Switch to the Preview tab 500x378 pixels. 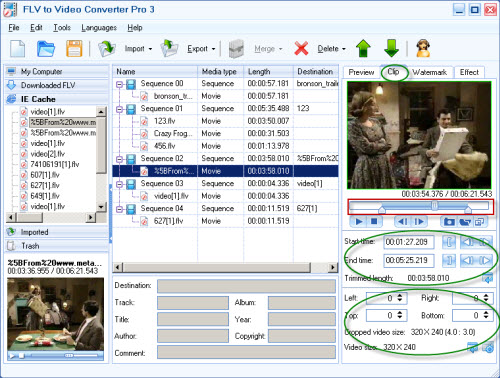[361, 72]
